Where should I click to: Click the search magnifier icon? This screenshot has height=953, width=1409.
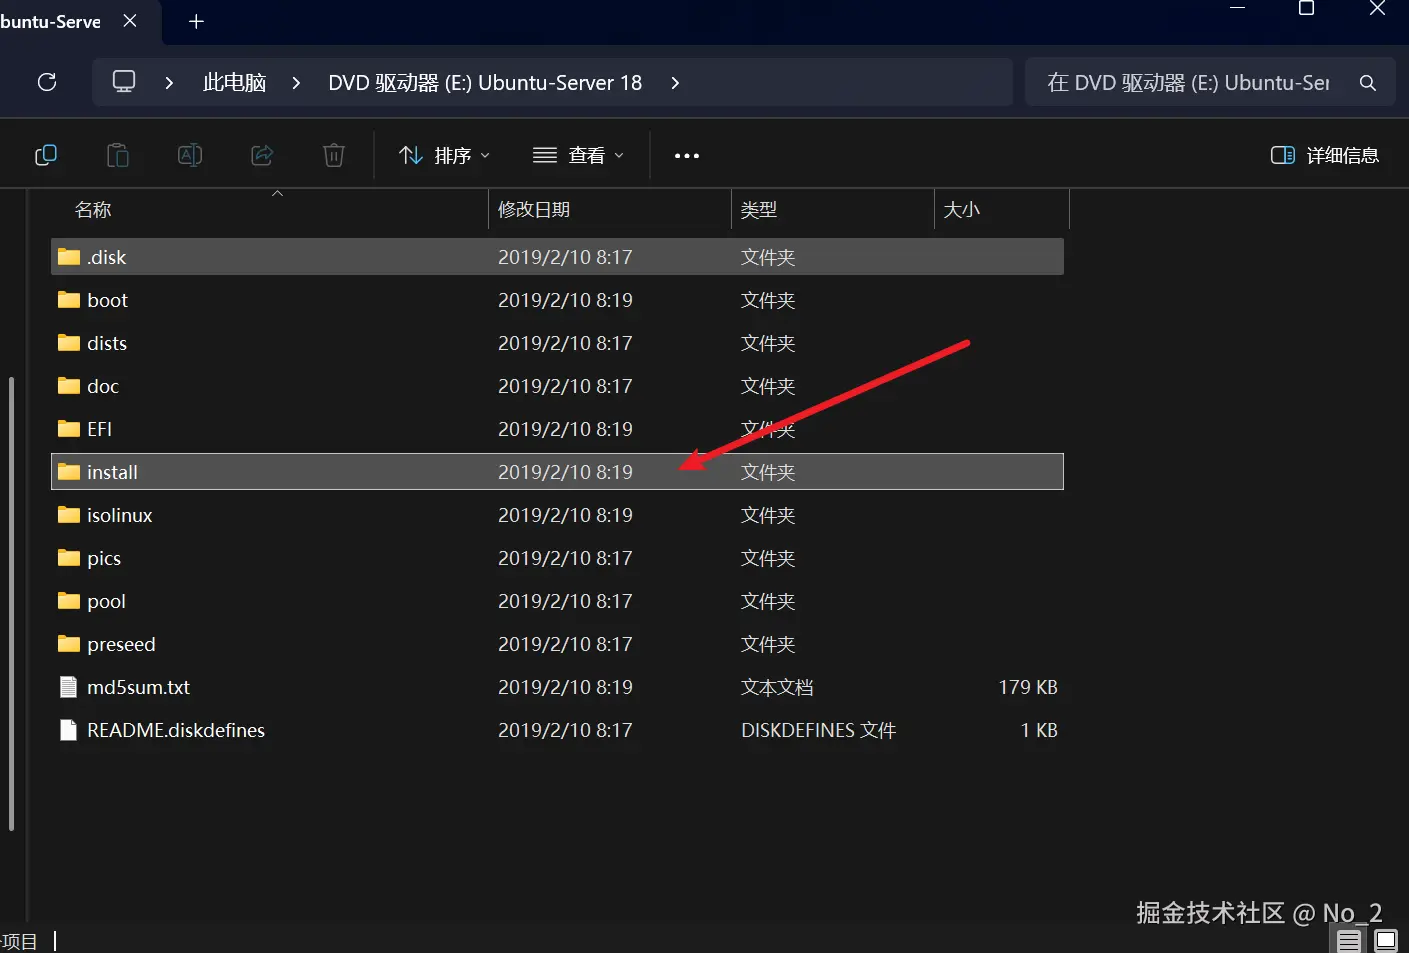(x=1368, y=83)
